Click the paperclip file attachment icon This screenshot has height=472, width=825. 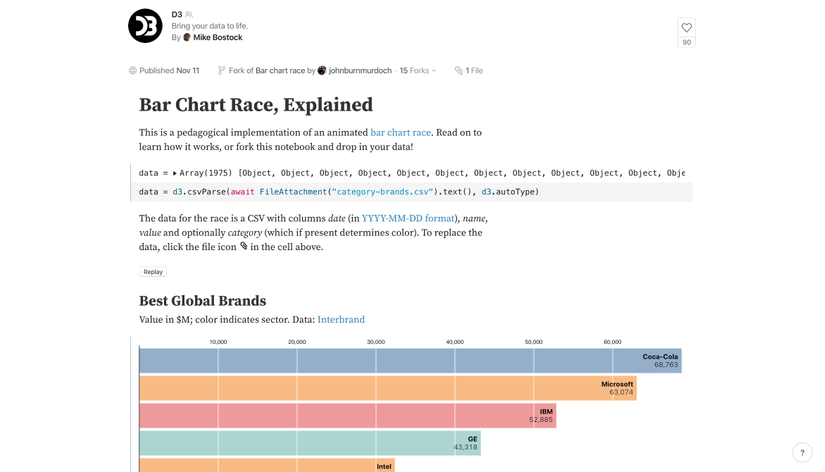(459, 71)
